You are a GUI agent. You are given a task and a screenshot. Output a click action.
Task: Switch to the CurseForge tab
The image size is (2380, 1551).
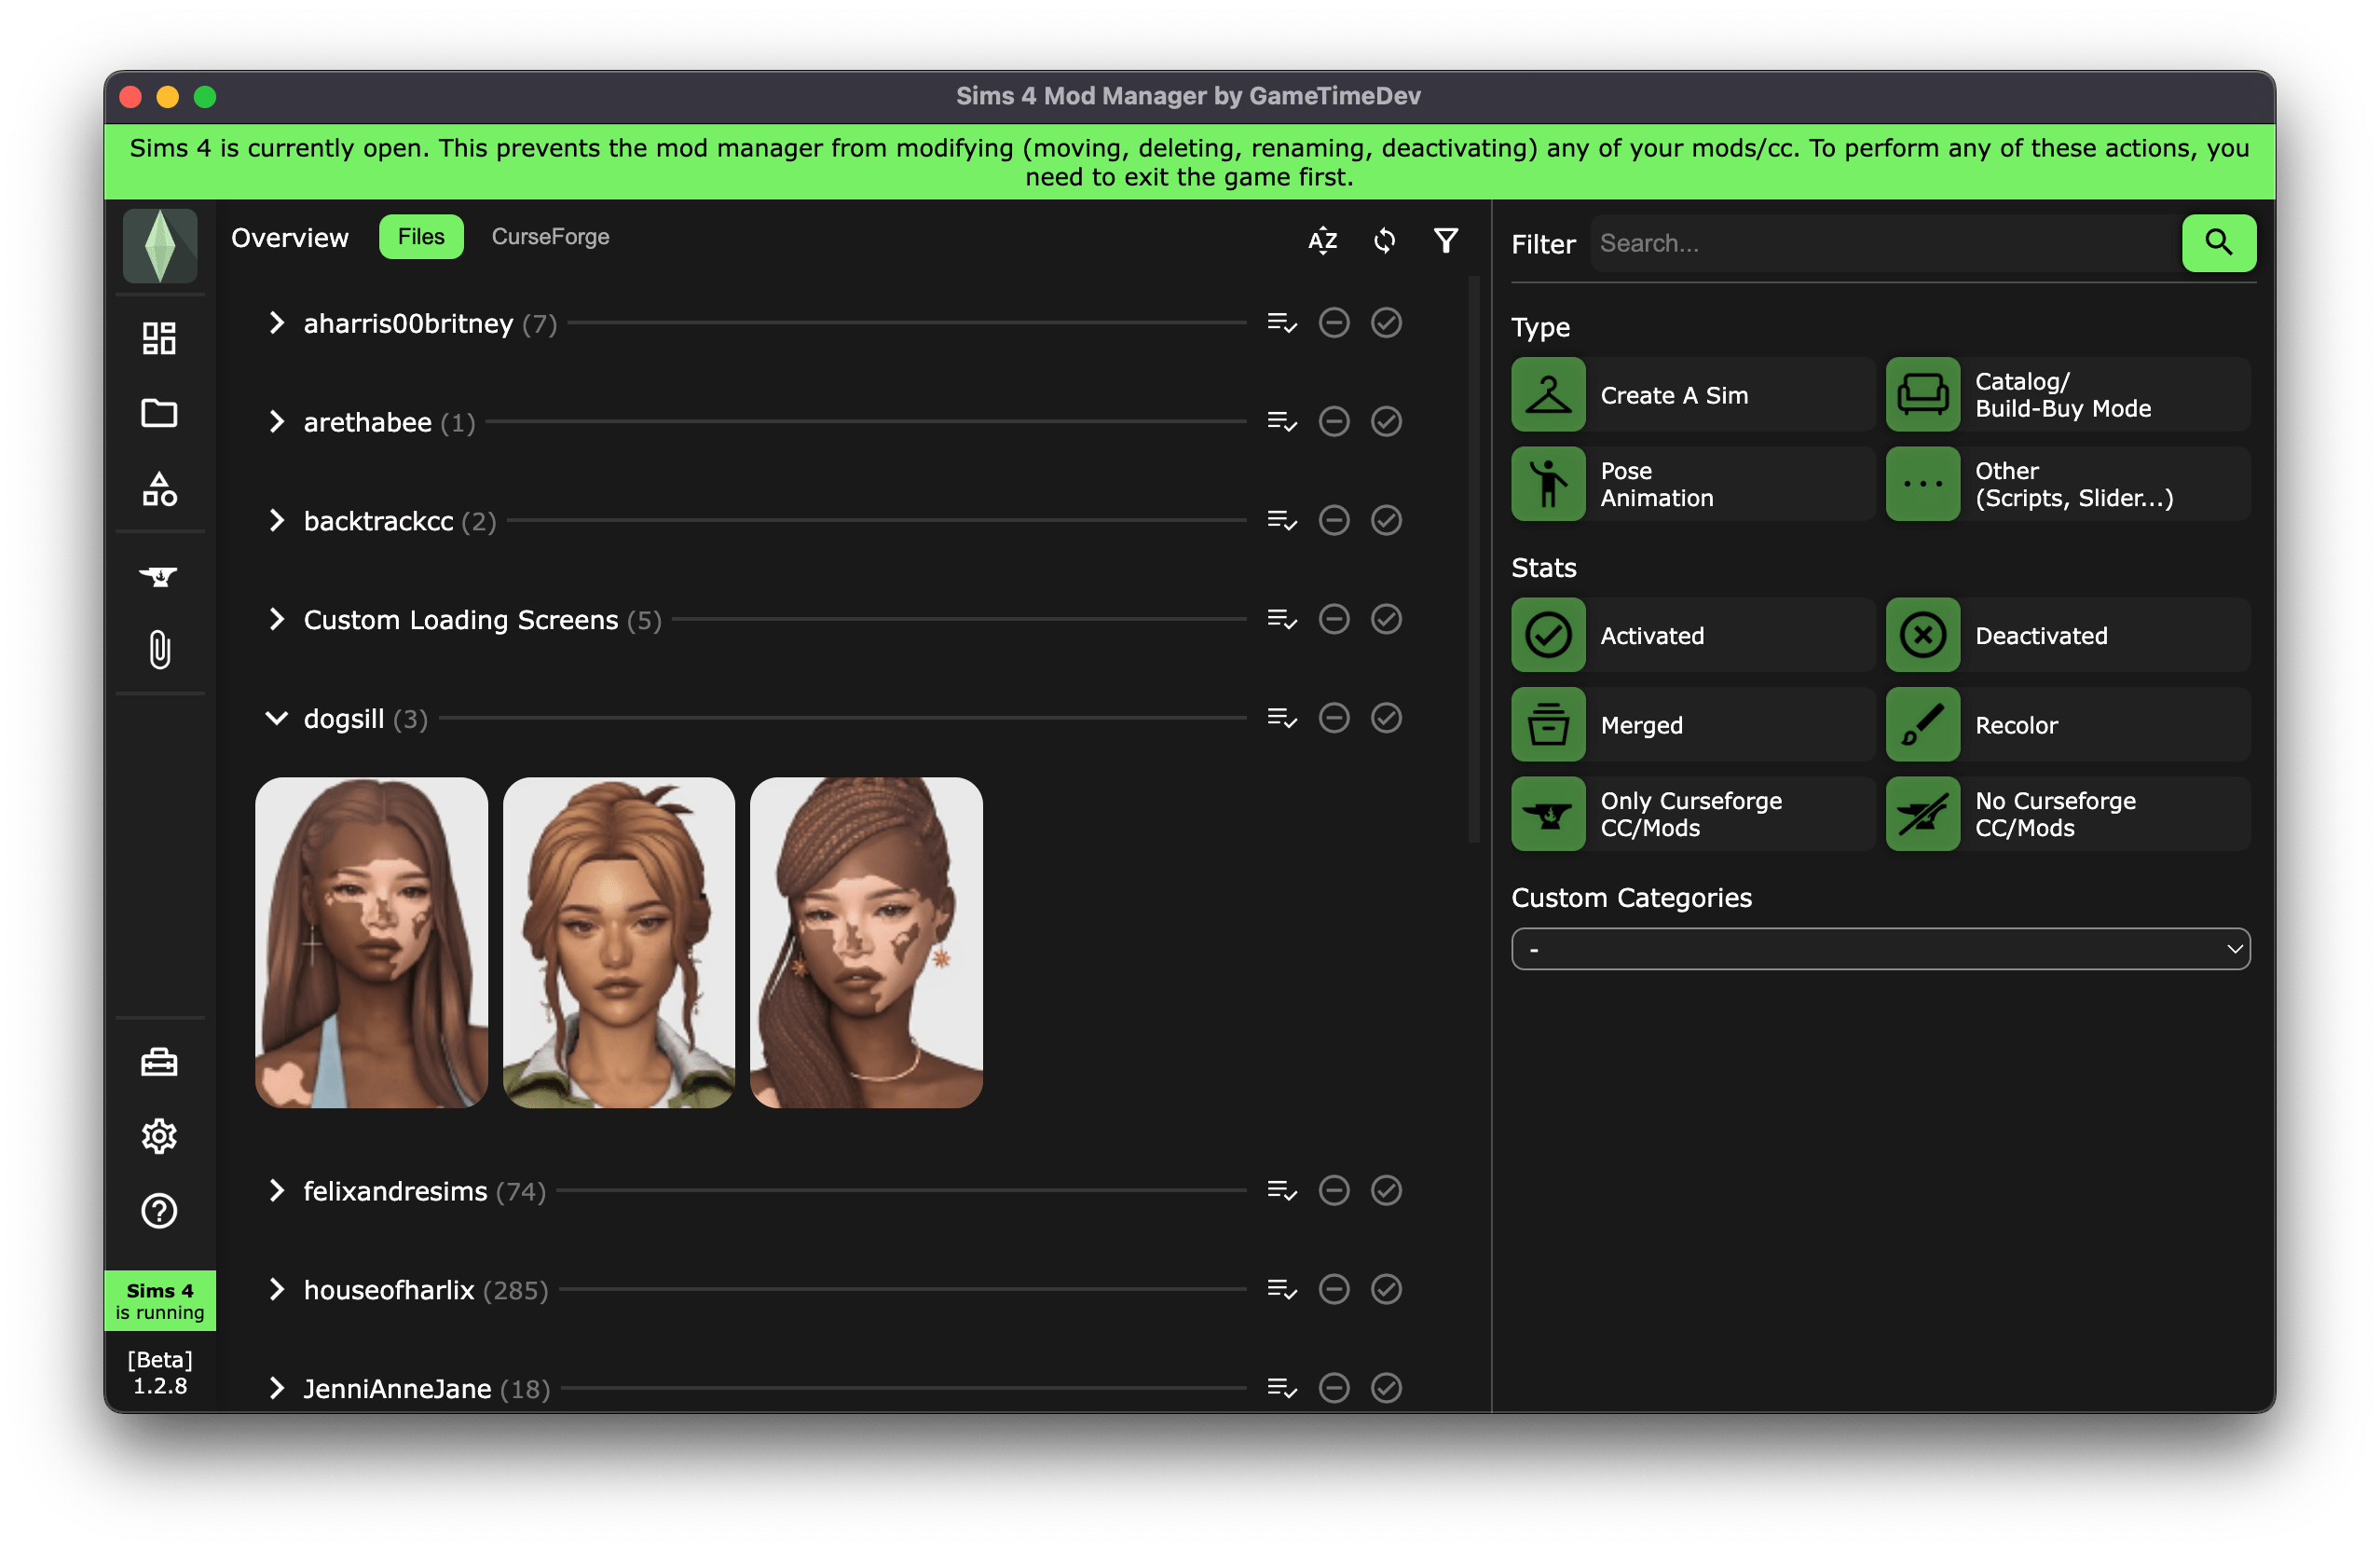click(x=550, y=237)
